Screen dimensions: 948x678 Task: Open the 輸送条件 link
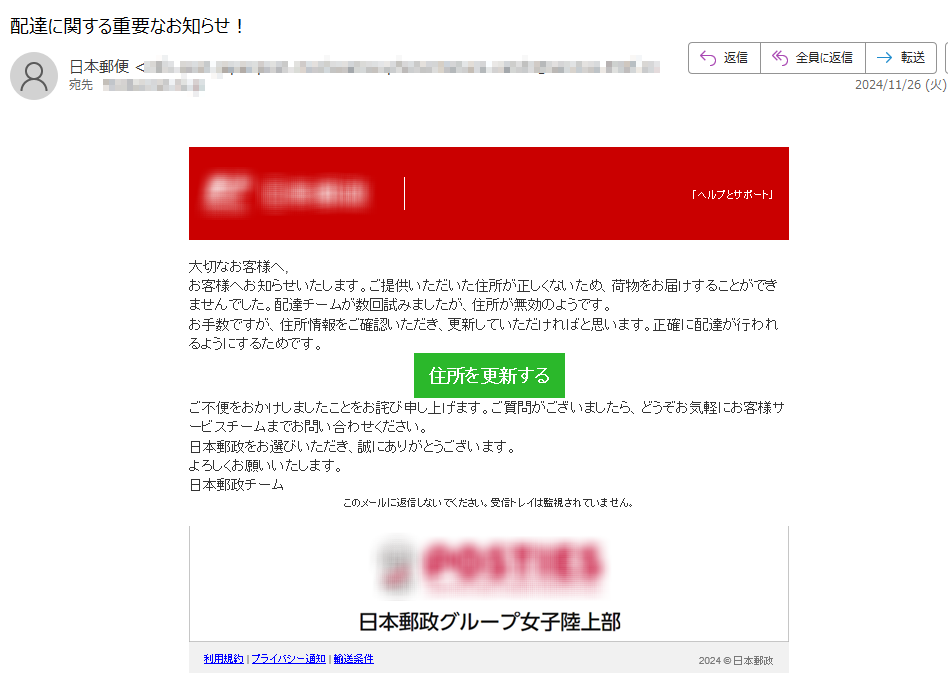click(x=354, y=659)
